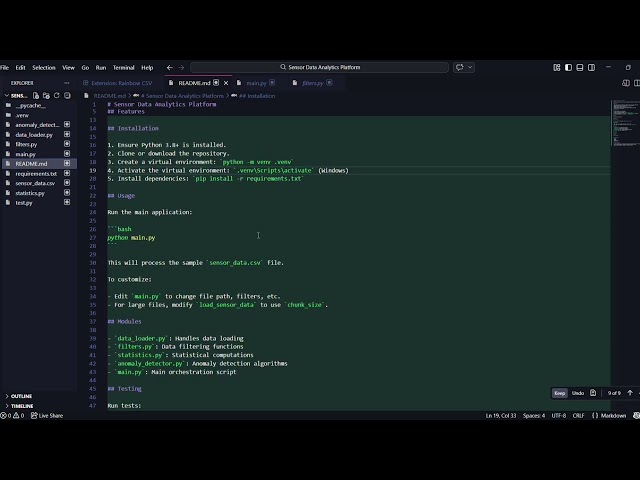Viewport: 640px width, 480px height.
Task: Open the View menu
Action: [x=68, y=67]
